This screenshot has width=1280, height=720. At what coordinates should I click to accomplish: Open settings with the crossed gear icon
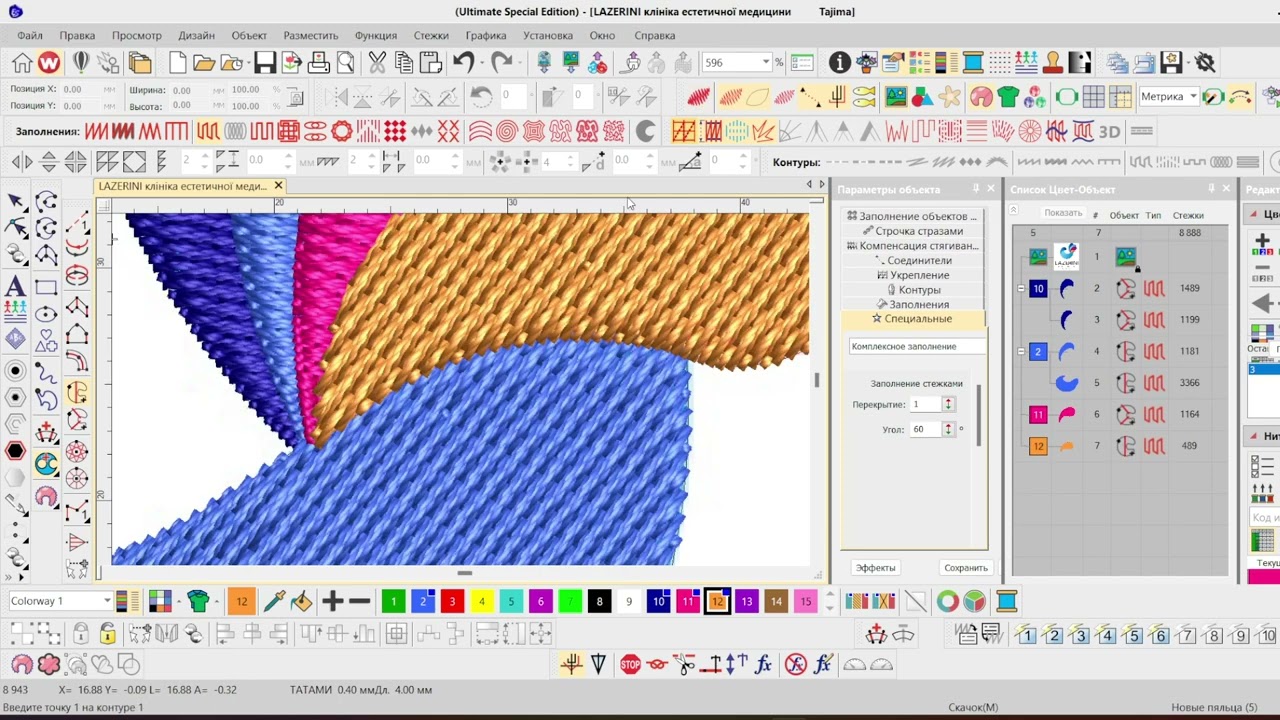pyautogui.click(x=1205, y=63)
